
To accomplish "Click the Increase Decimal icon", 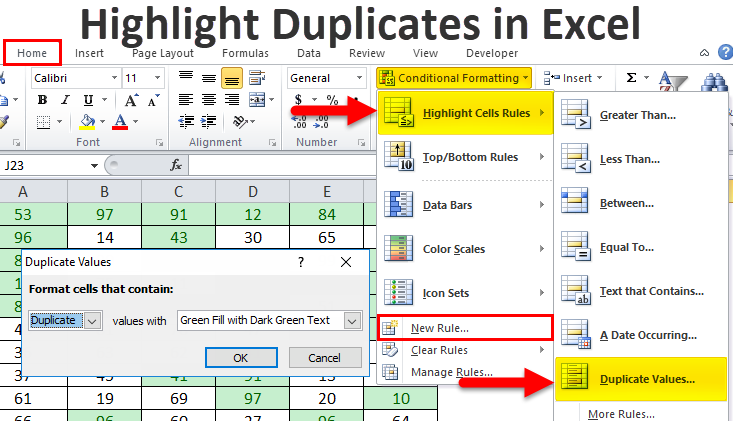I will click(299, 122).
